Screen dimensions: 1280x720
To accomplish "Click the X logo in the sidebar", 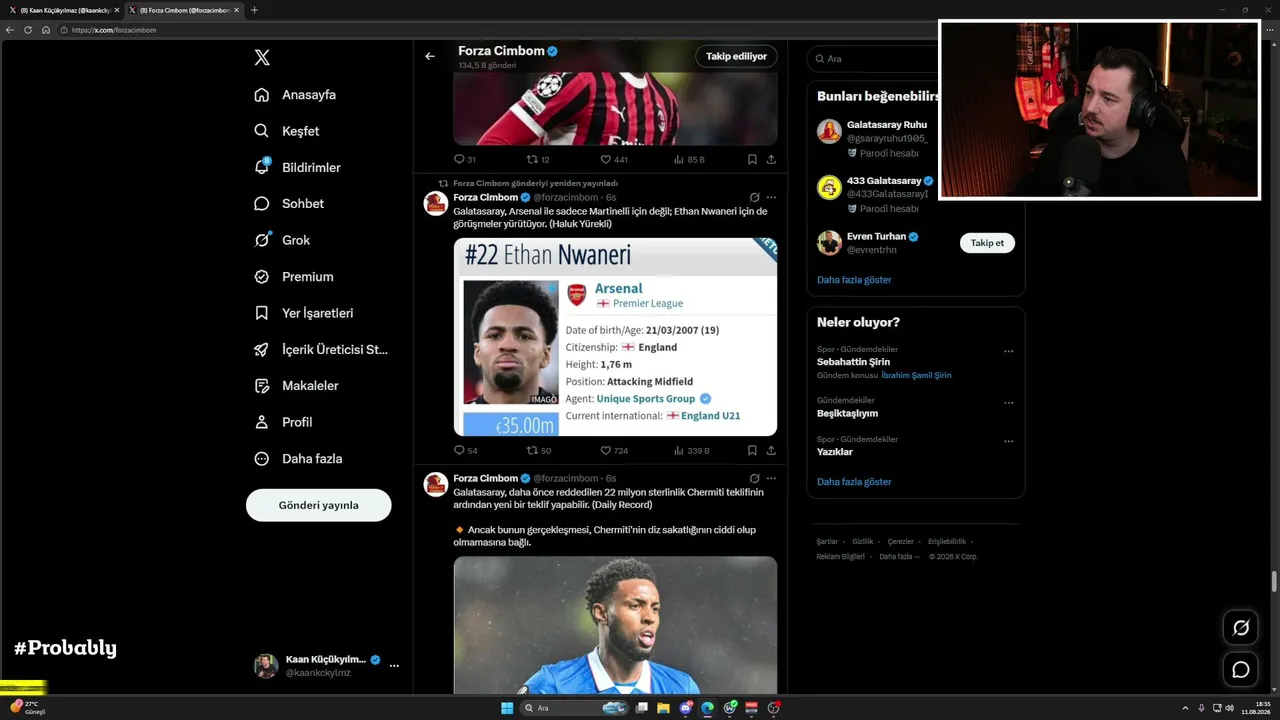I will [x=262, y=57].
